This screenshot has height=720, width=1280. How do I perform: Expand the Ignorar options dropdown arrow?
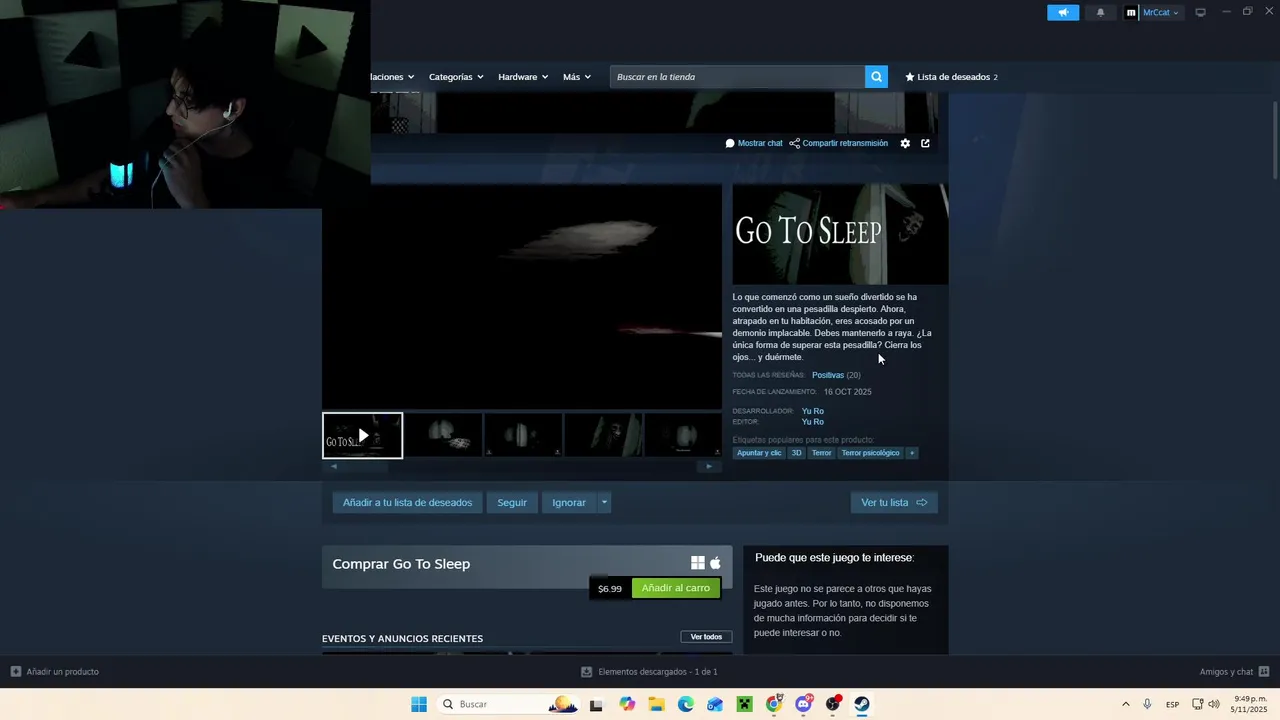click(604, 502)
